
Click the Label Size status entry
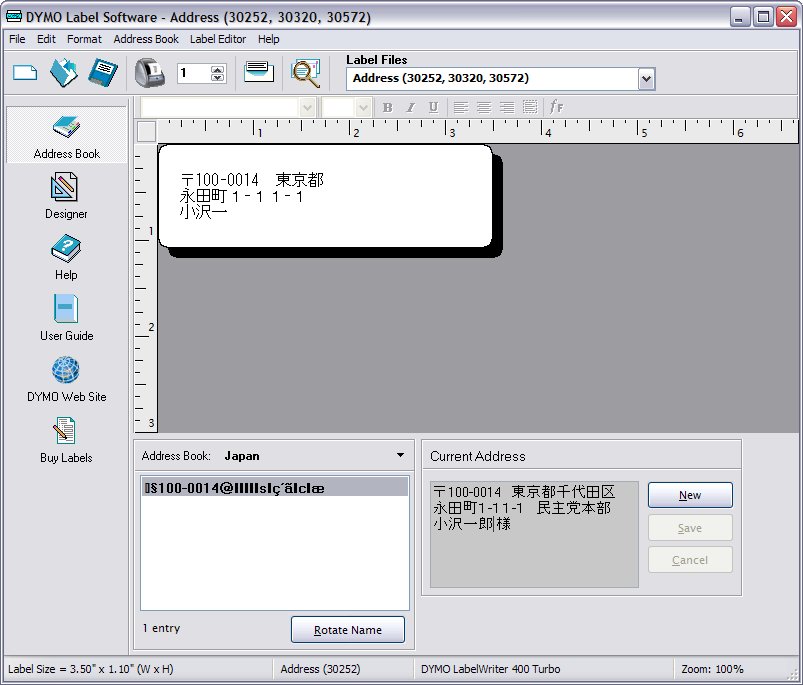91,669
